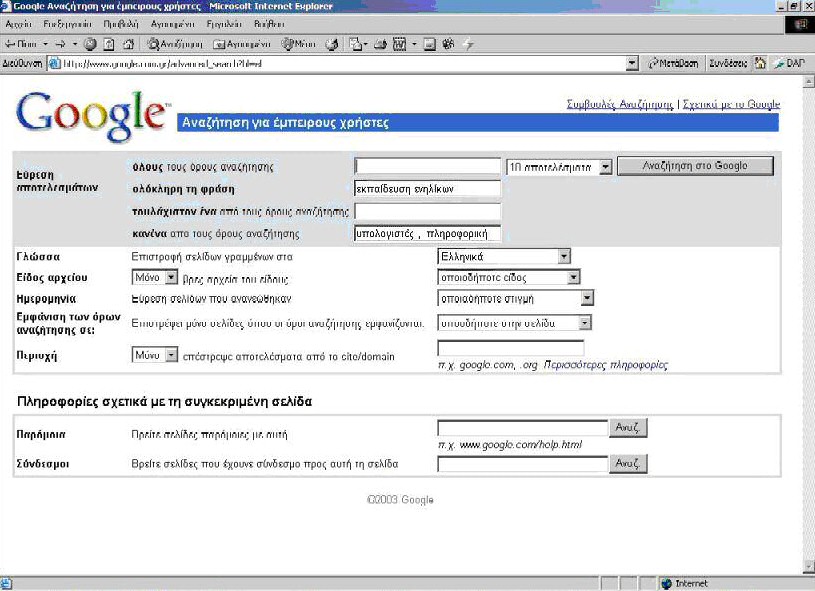Click the house icon beside Συνδέσεις

point(760,63)
